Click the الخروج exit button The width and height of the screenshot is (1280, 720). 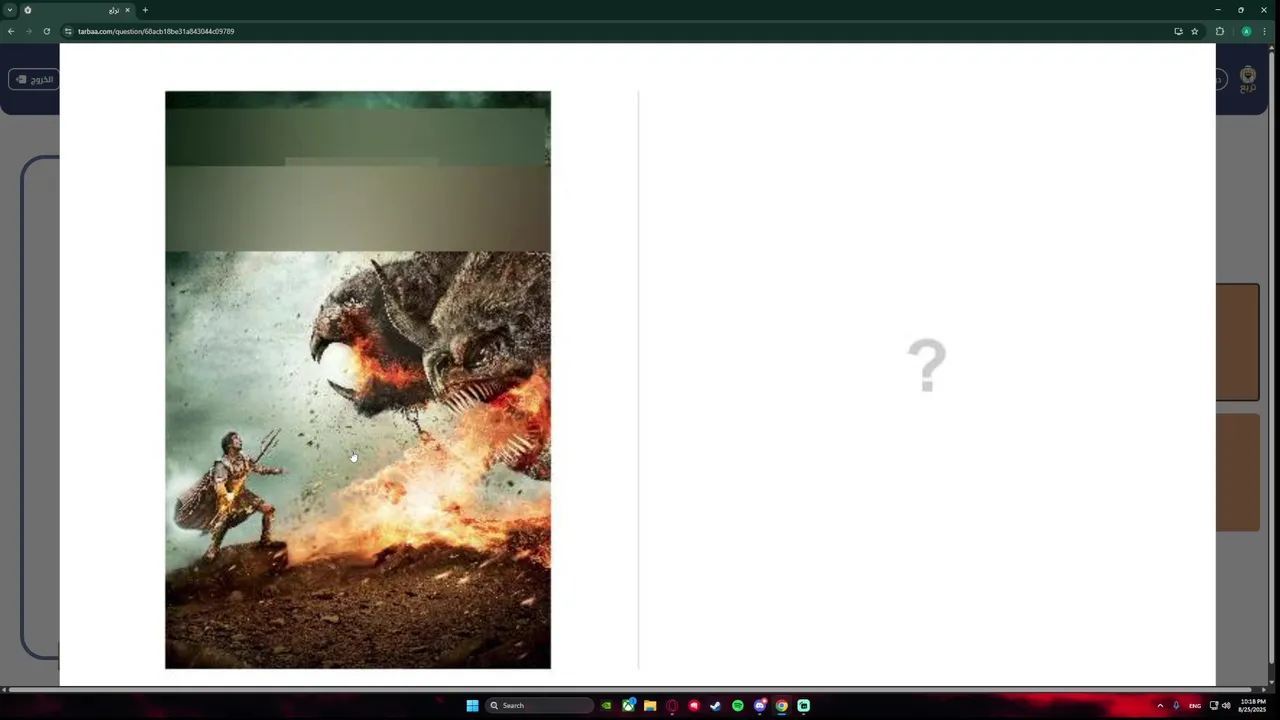coord(34,79)
